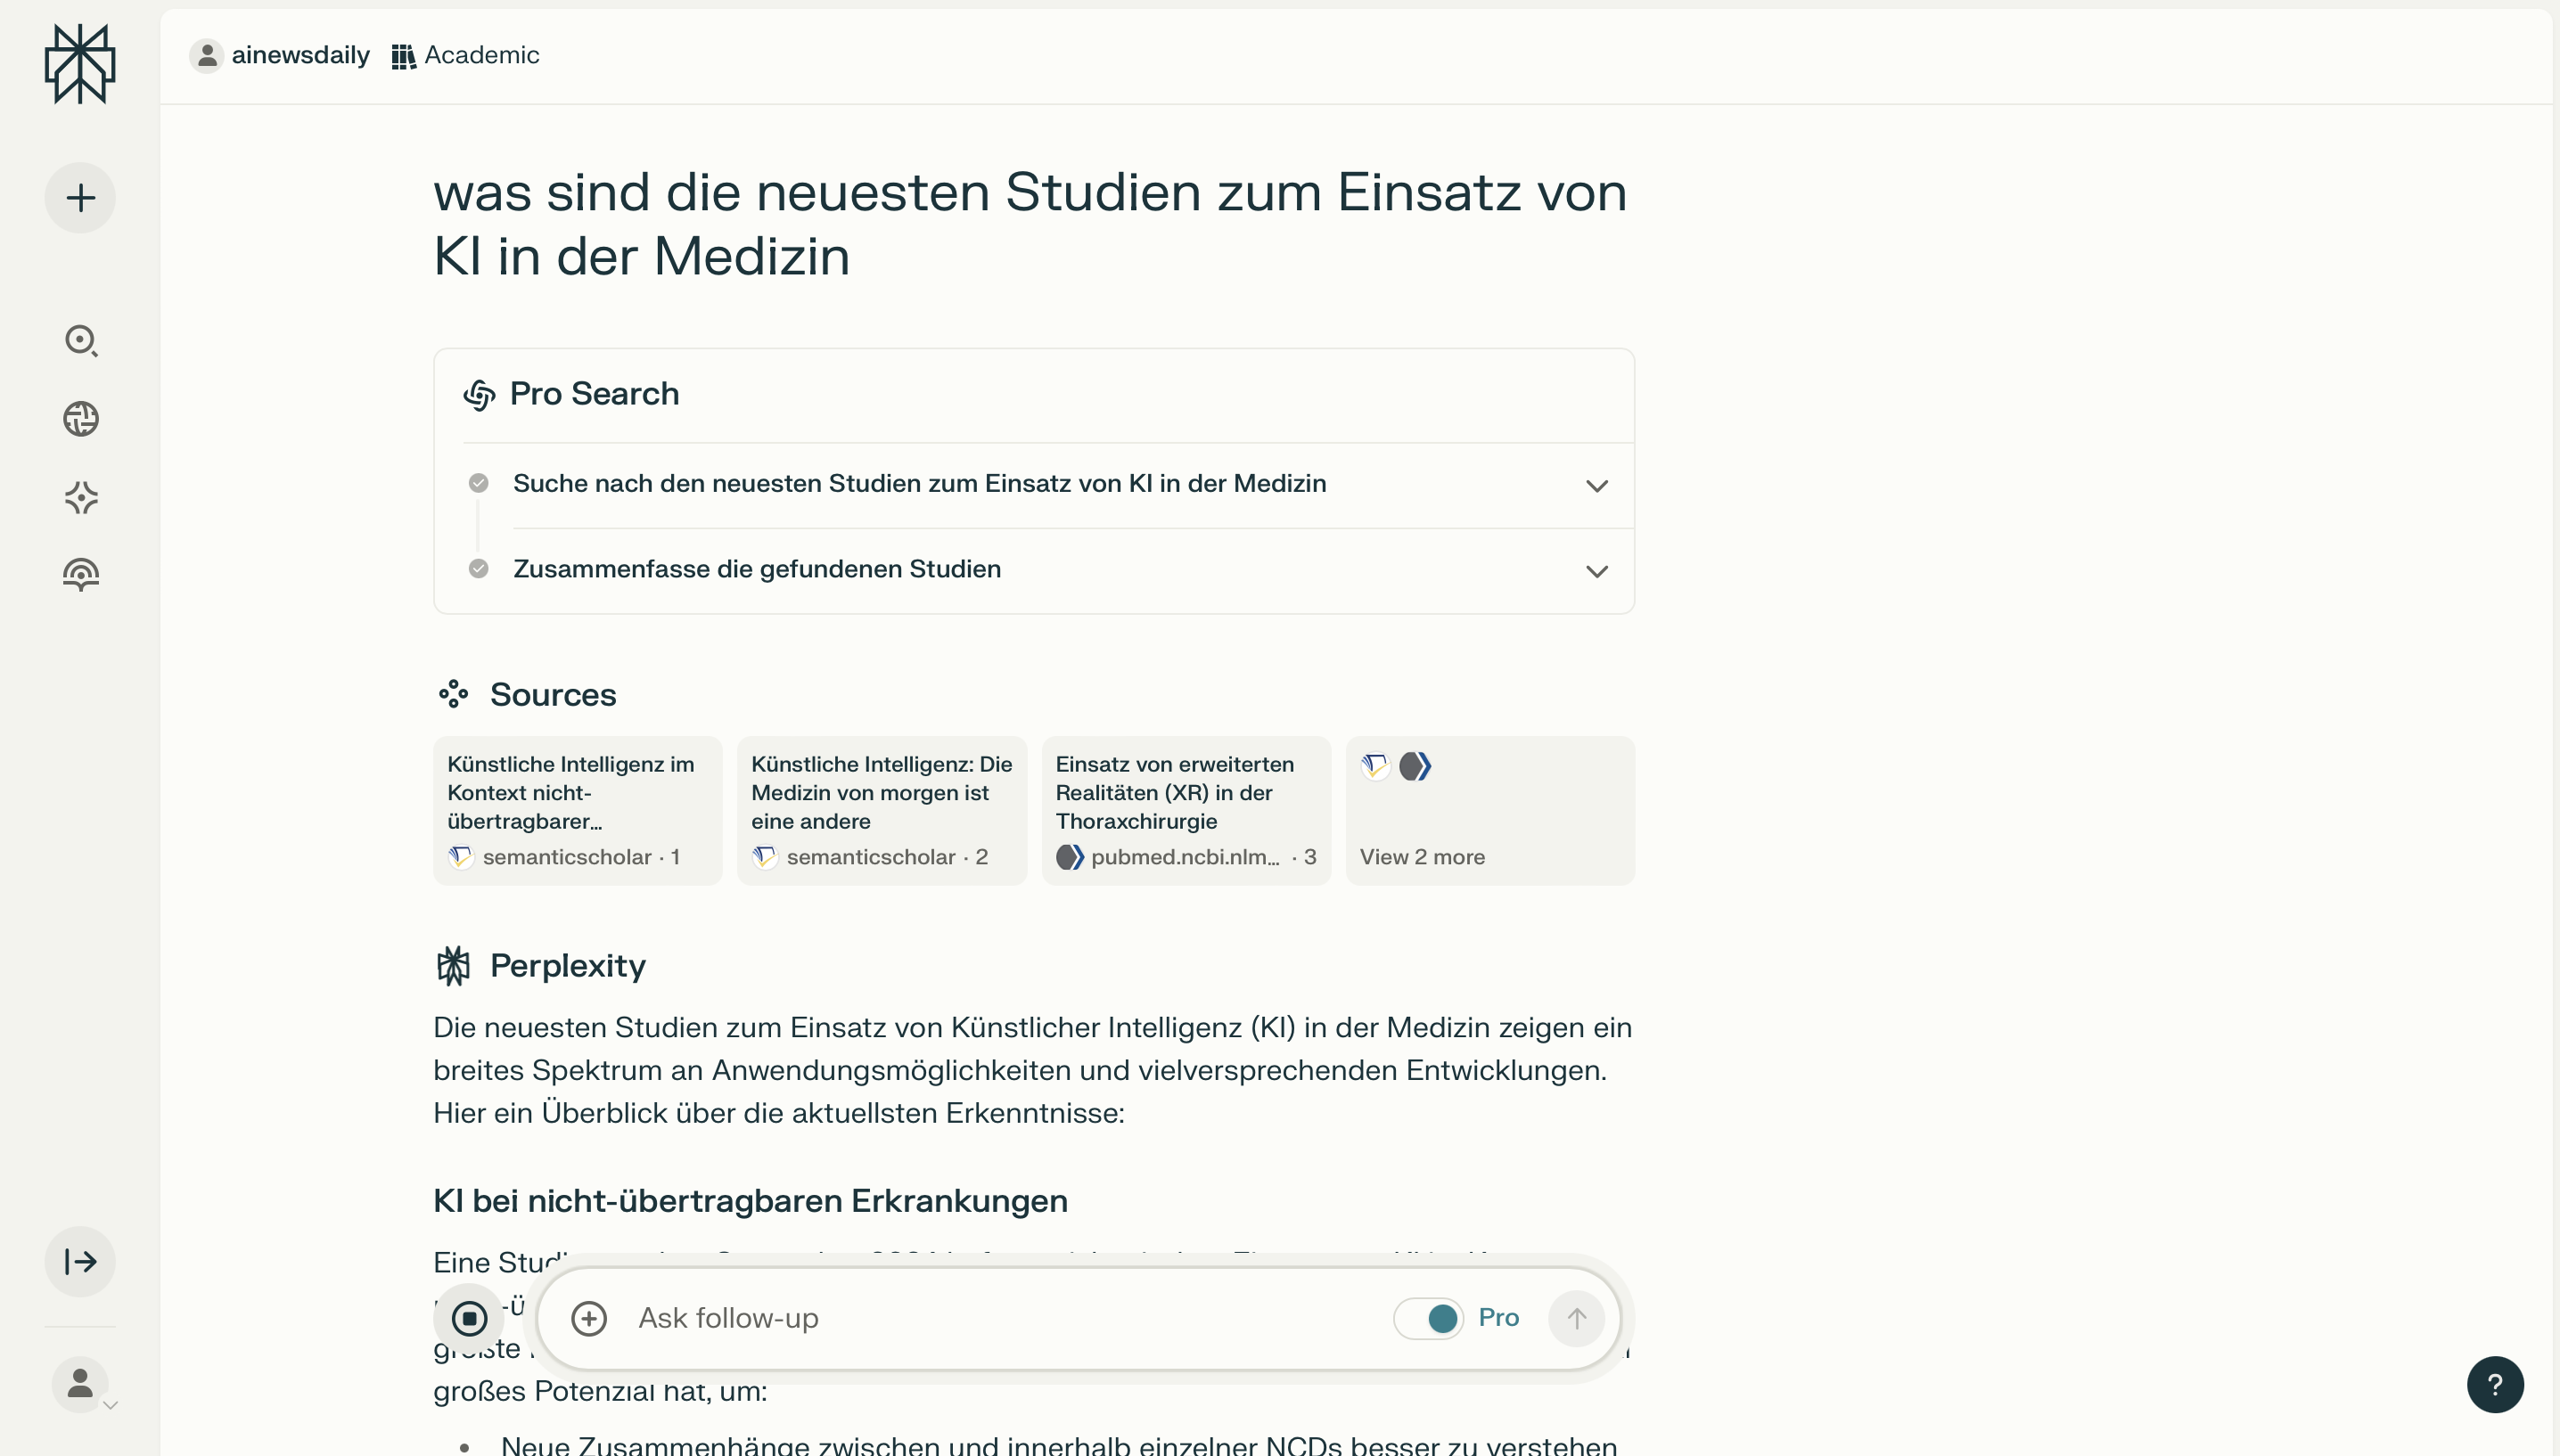Click the Academic label in the header
This screenshot has width=2560, height=1456.
tap(482, 55)
